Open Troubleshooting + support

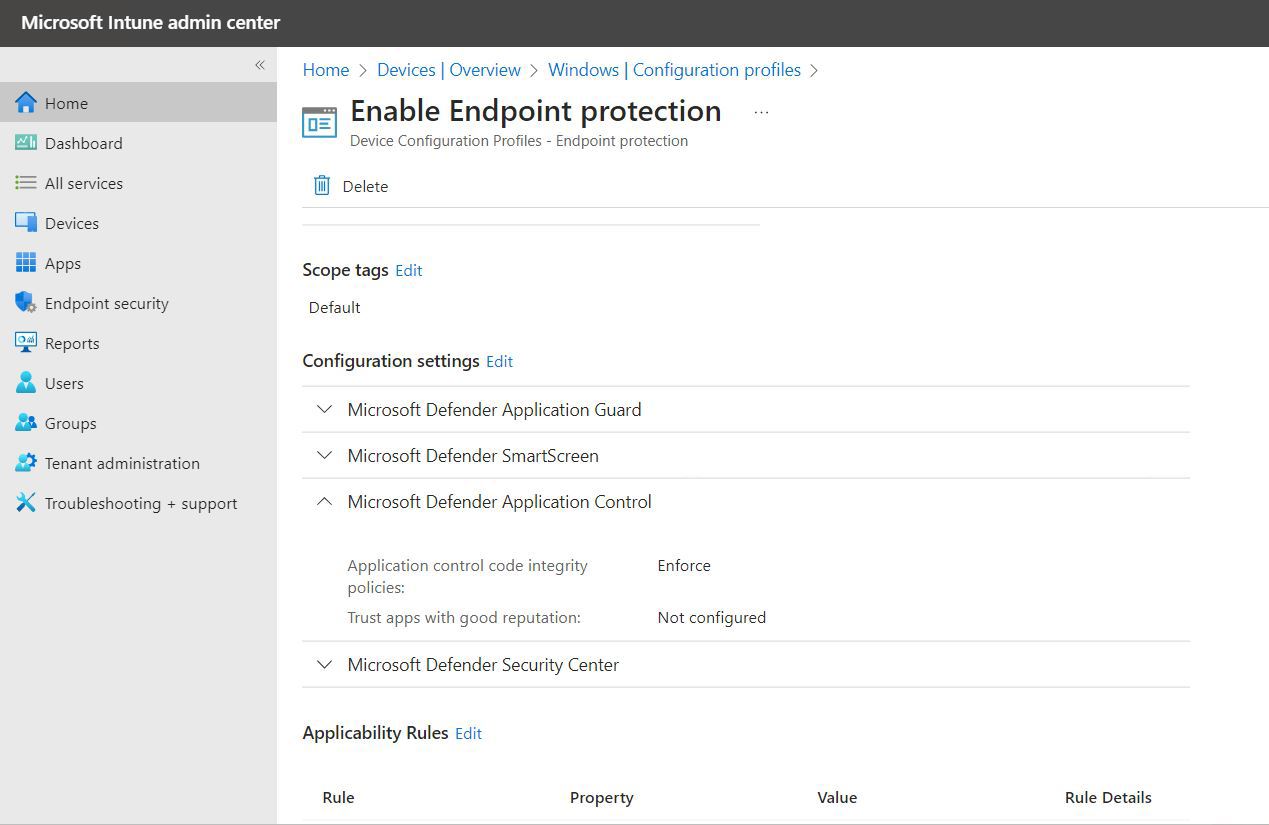(26, 503)
